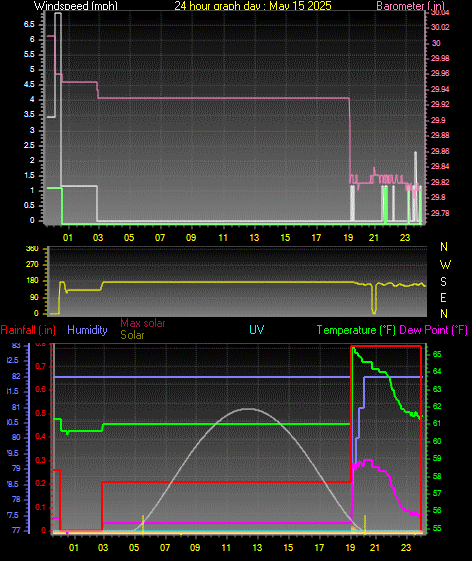Screen dimensions: 472x561
Task: Click the 'Windspeed (mph)' axis title
Action: [76, 5]
